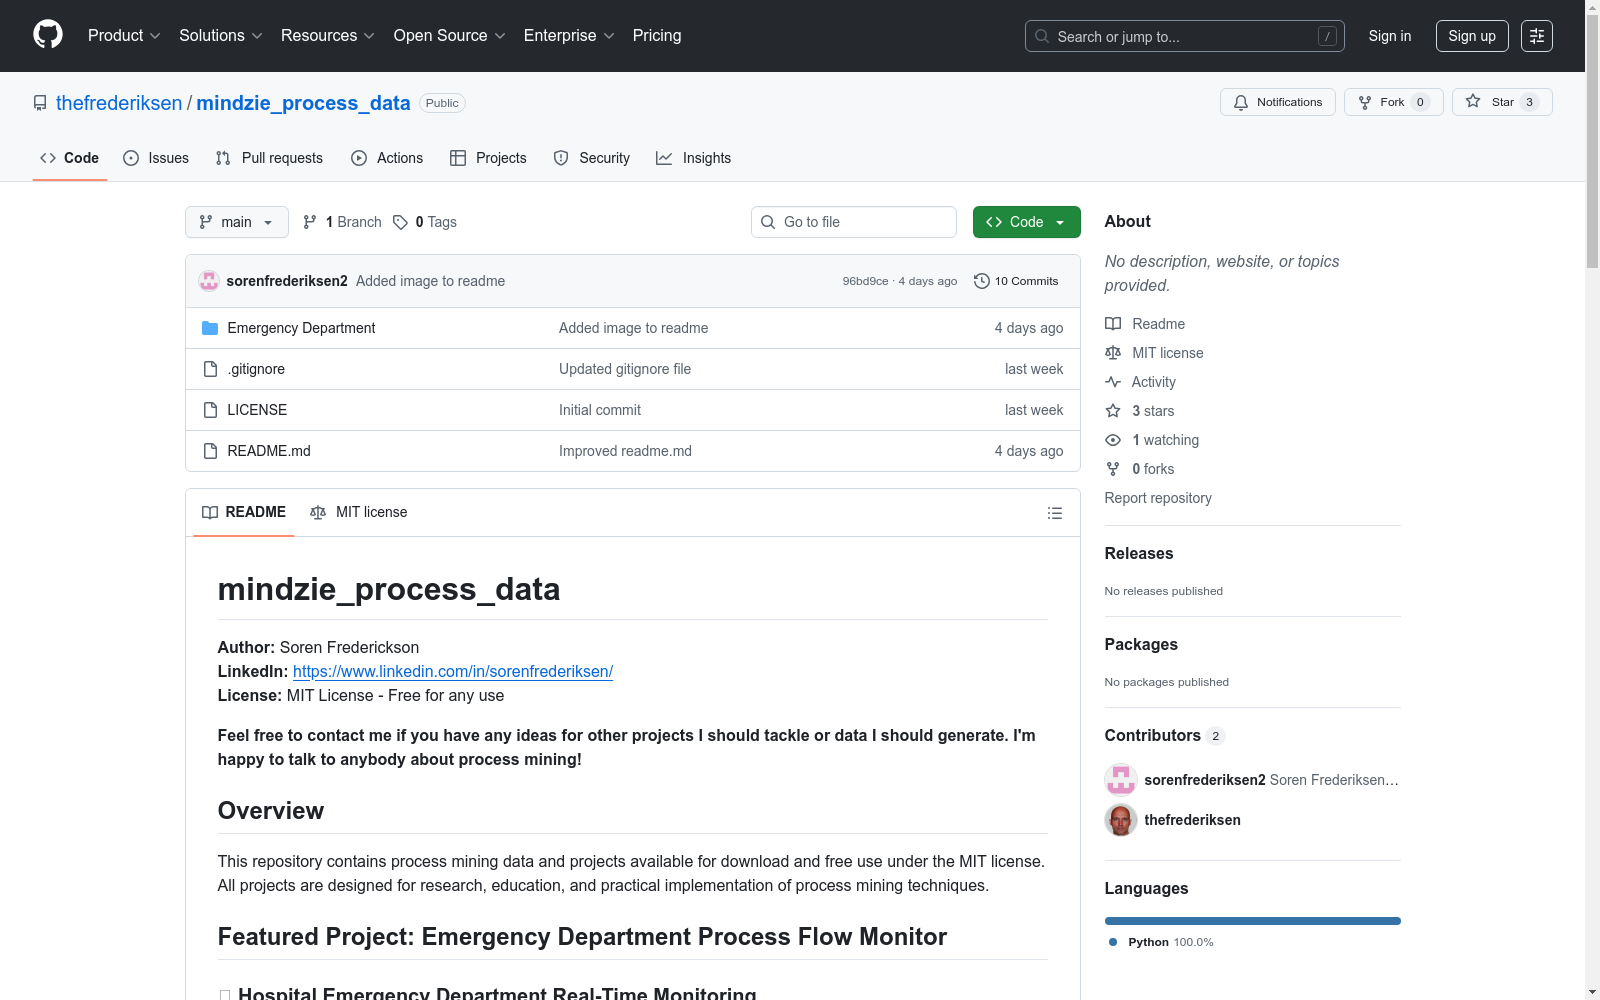
Task: Switch to the Issues tab
Action: coord(156,158)
